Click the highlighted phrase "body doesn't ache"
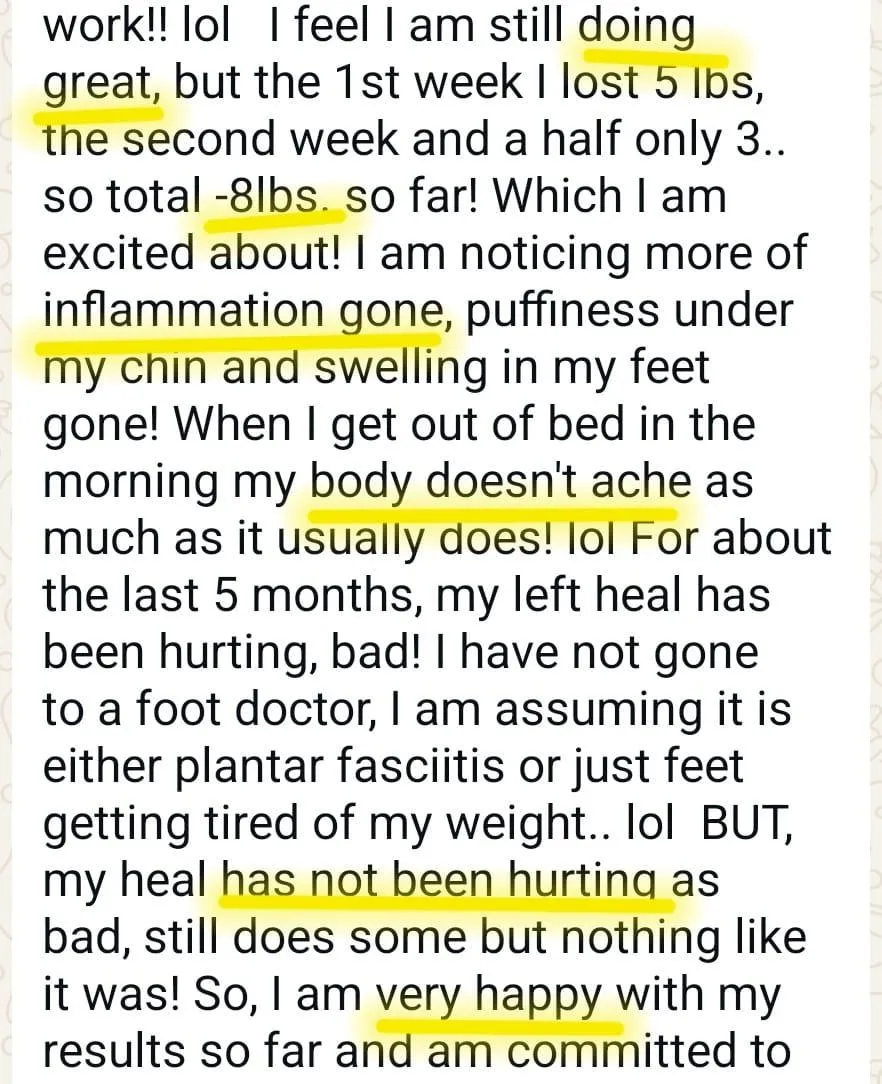 (501, 483)
